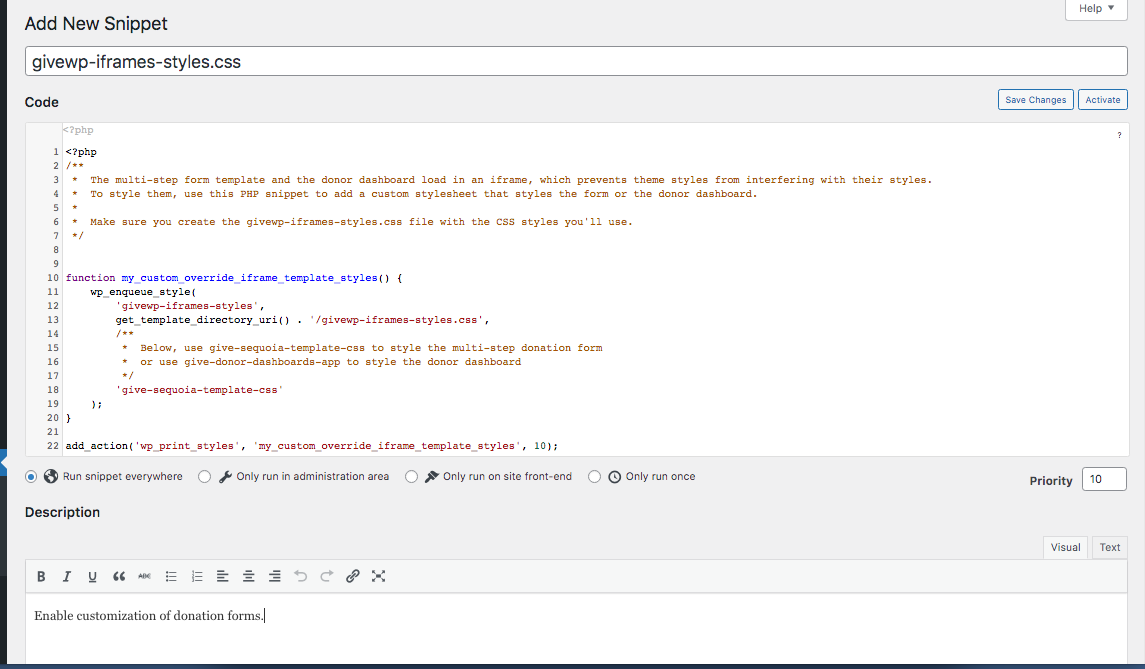Expand the Help dropdown

pyautogui.click(x=1096, y=9)
